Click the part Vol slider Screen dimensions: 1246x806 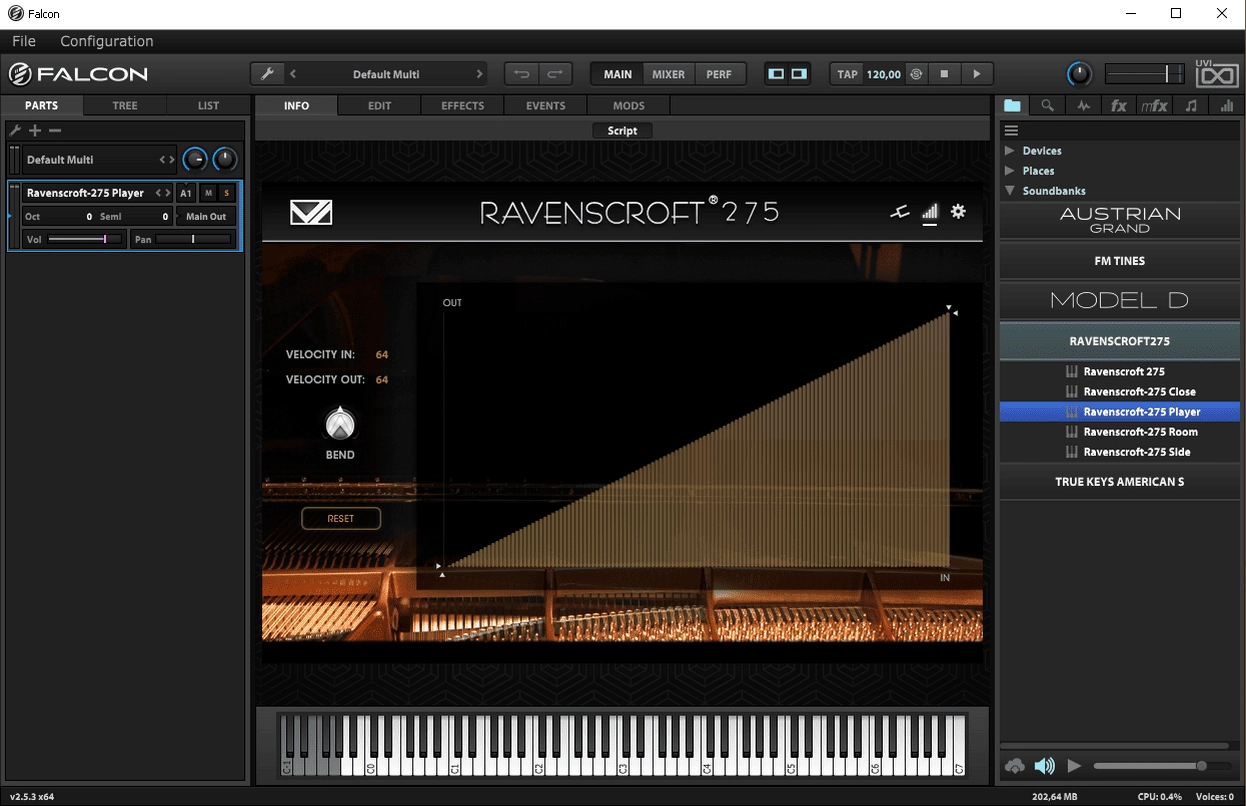pos(84,239)
